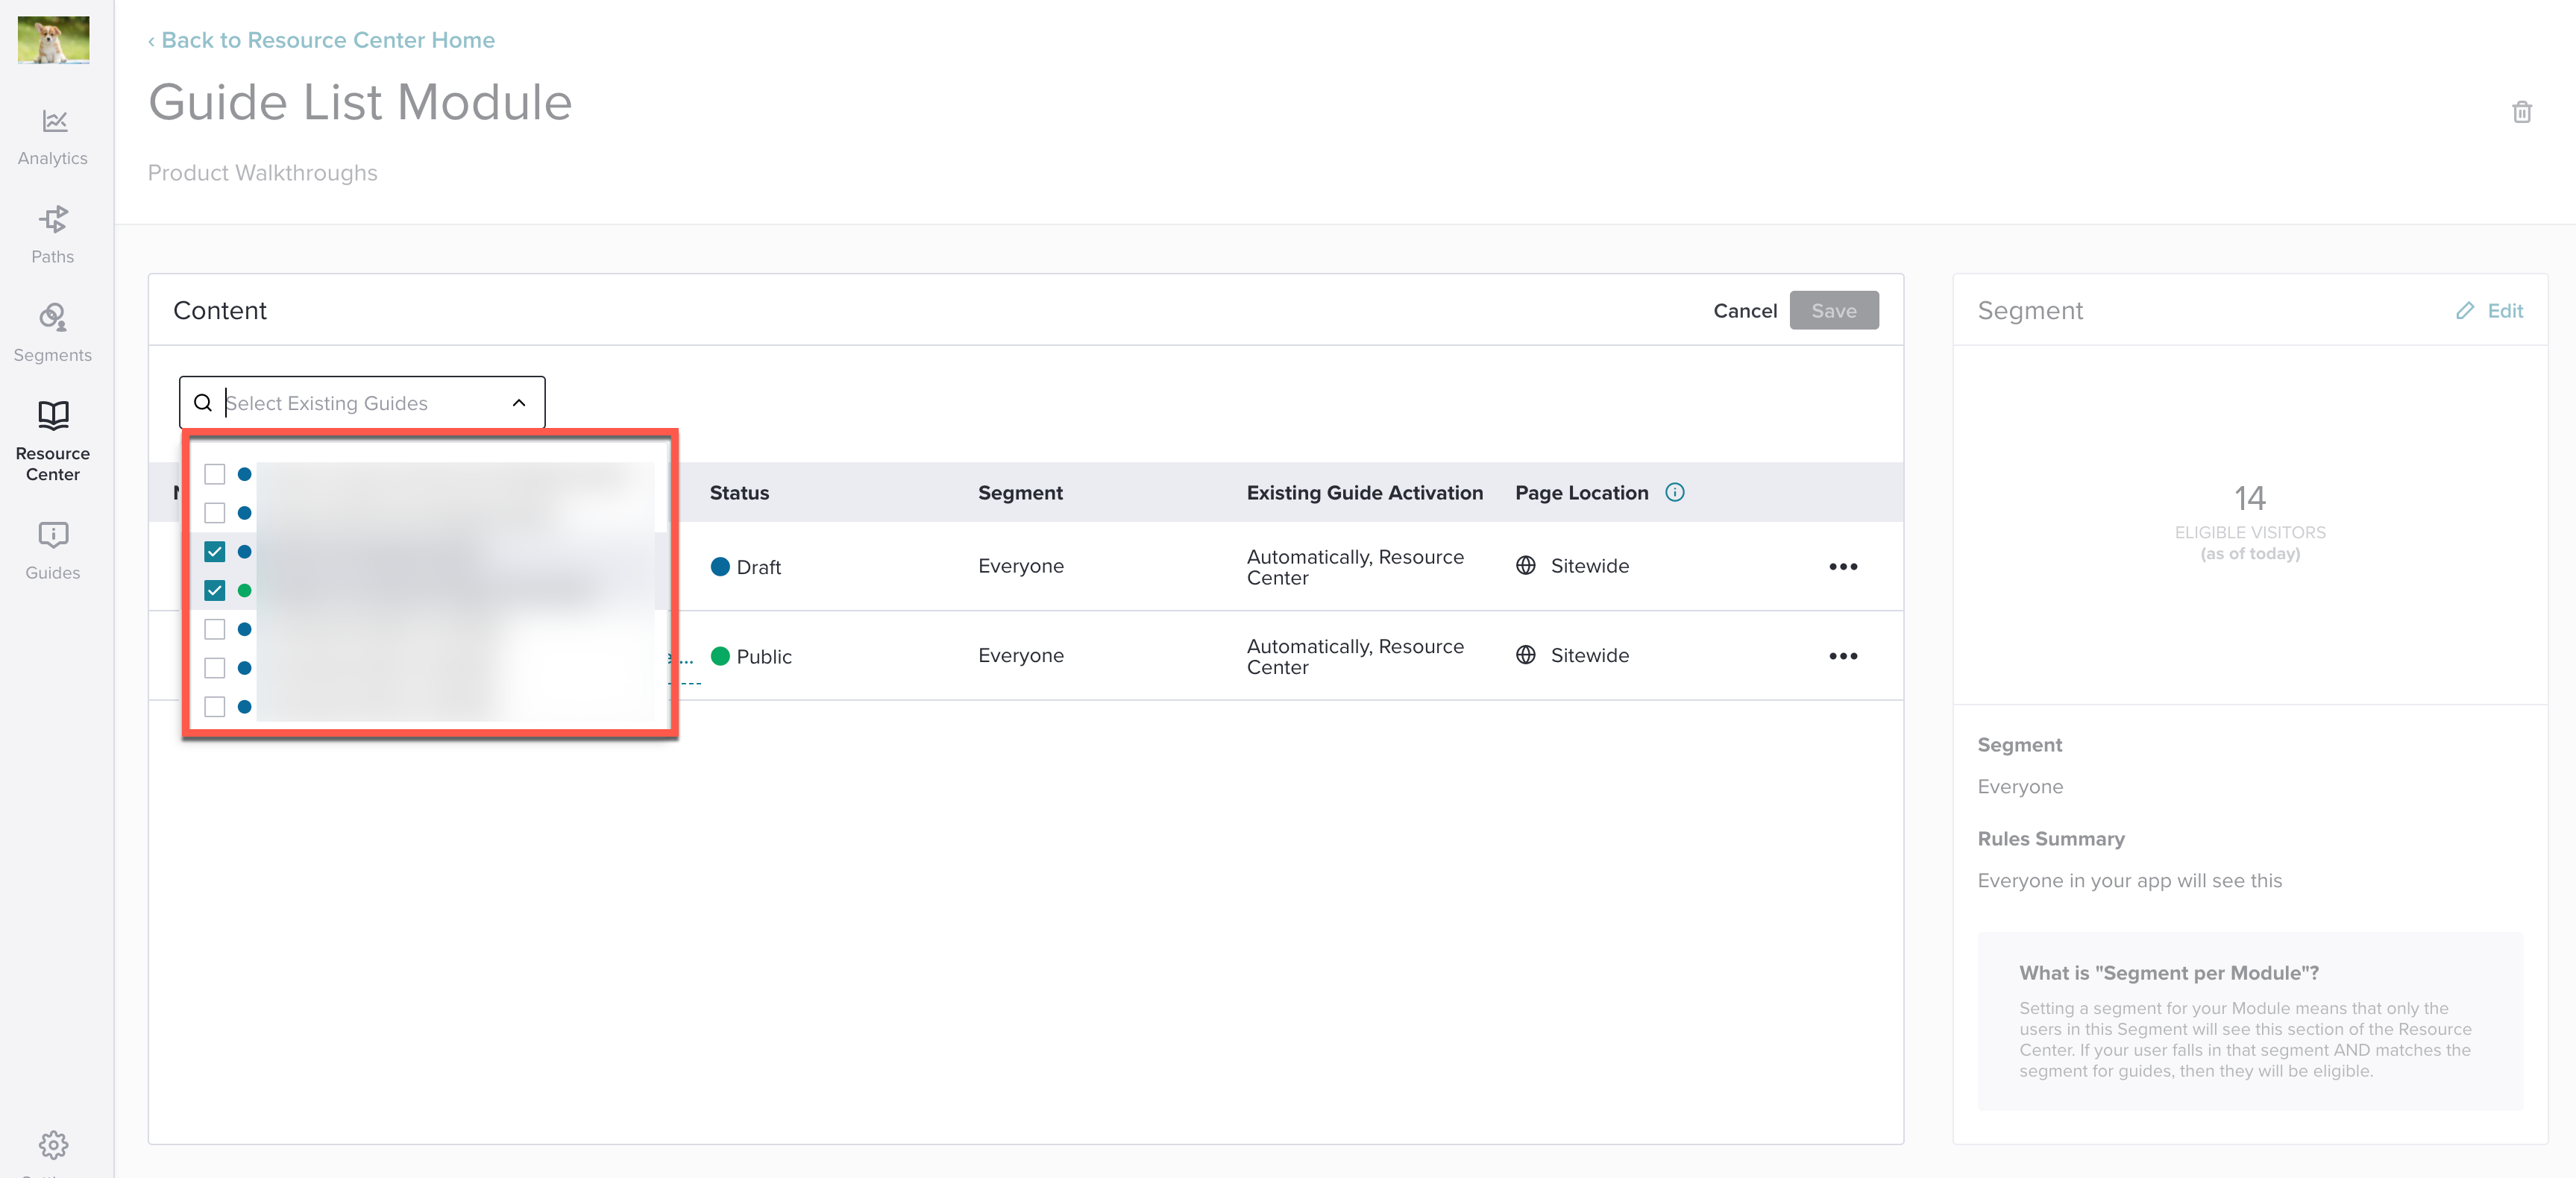
Task: Check the first guide checkbox in dropdown
Action: click(214, 474)
